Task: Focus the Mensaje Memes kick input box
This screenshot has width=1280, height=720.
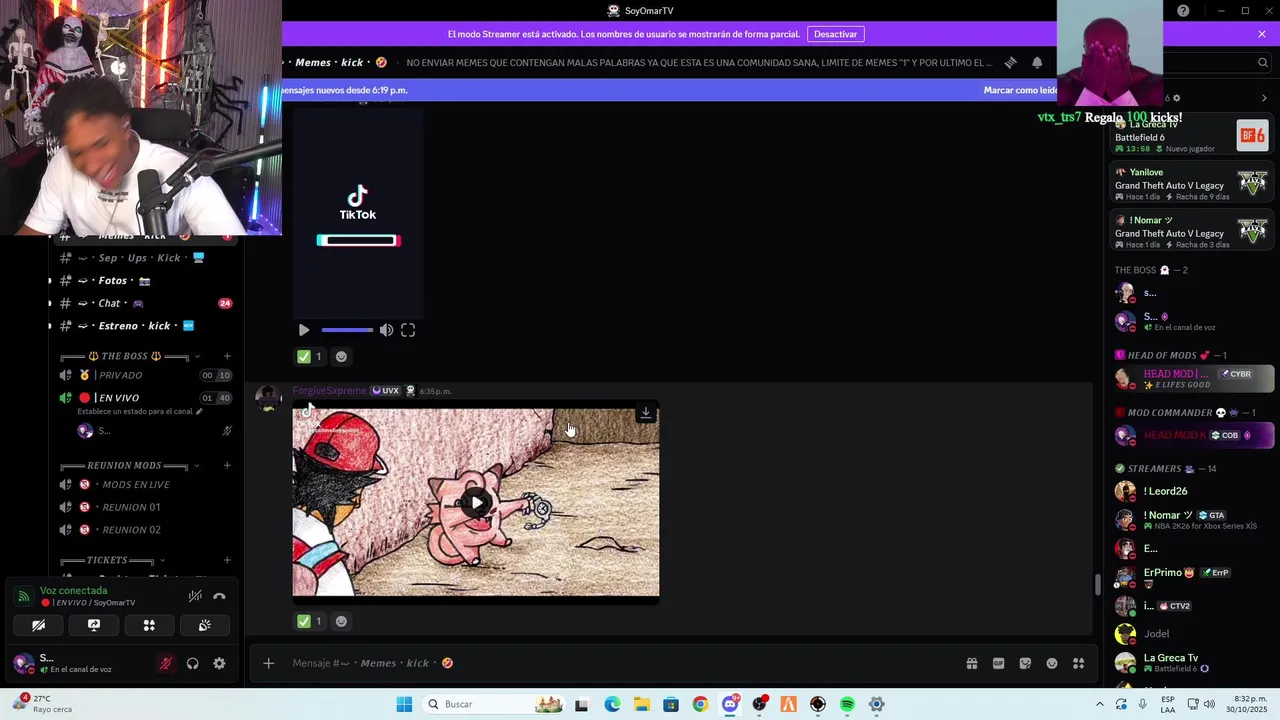Action: 620,663
